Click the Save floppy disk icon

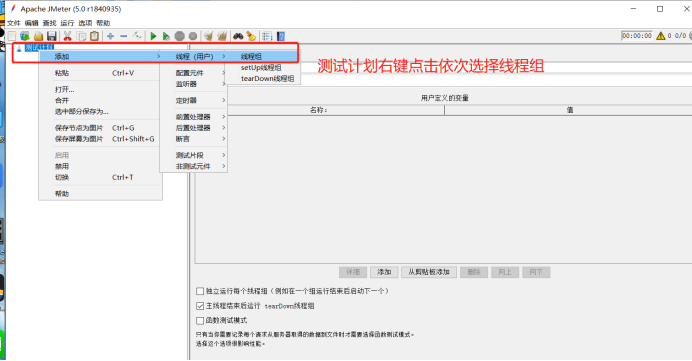pos(52,36)
